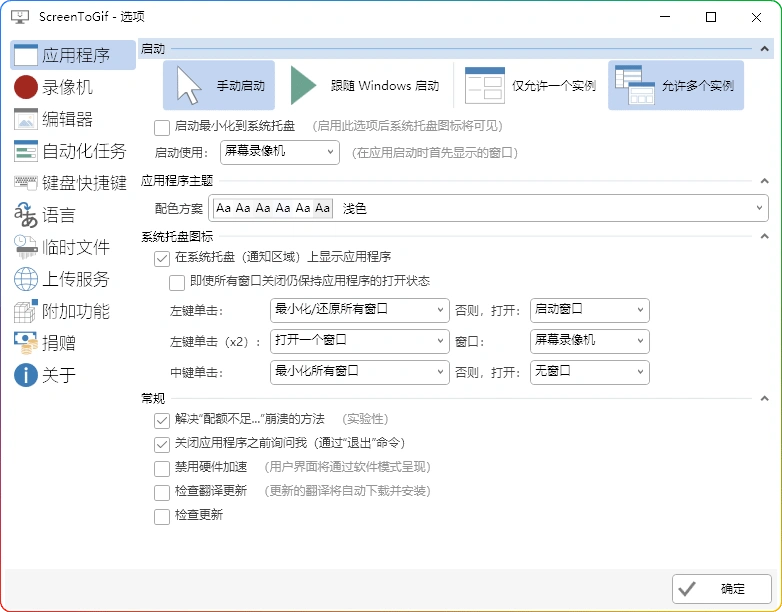Screen dimensions: 782x612
Task: Click the cursor icon for 手动启动
Action: pos(189,86)
